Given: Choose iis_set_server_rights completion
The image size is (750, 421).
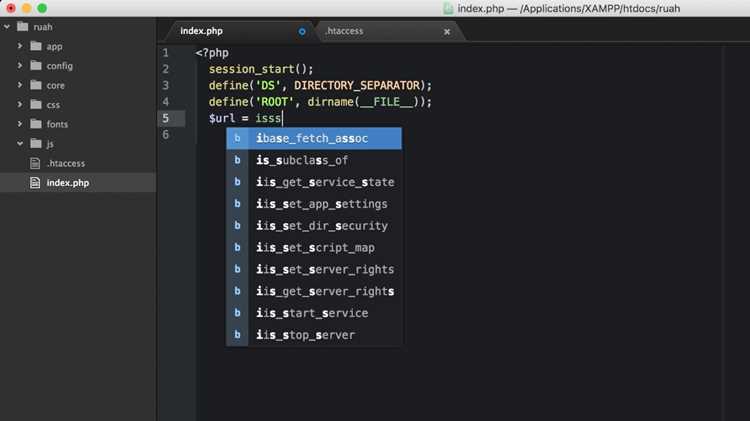Looking at the screenshot, I should coord(314,269).
